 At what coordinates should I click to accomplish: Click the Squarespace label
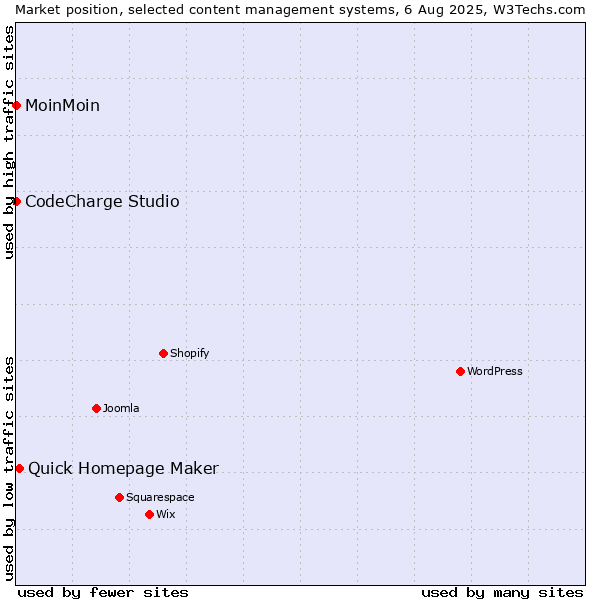pos(160,497)
